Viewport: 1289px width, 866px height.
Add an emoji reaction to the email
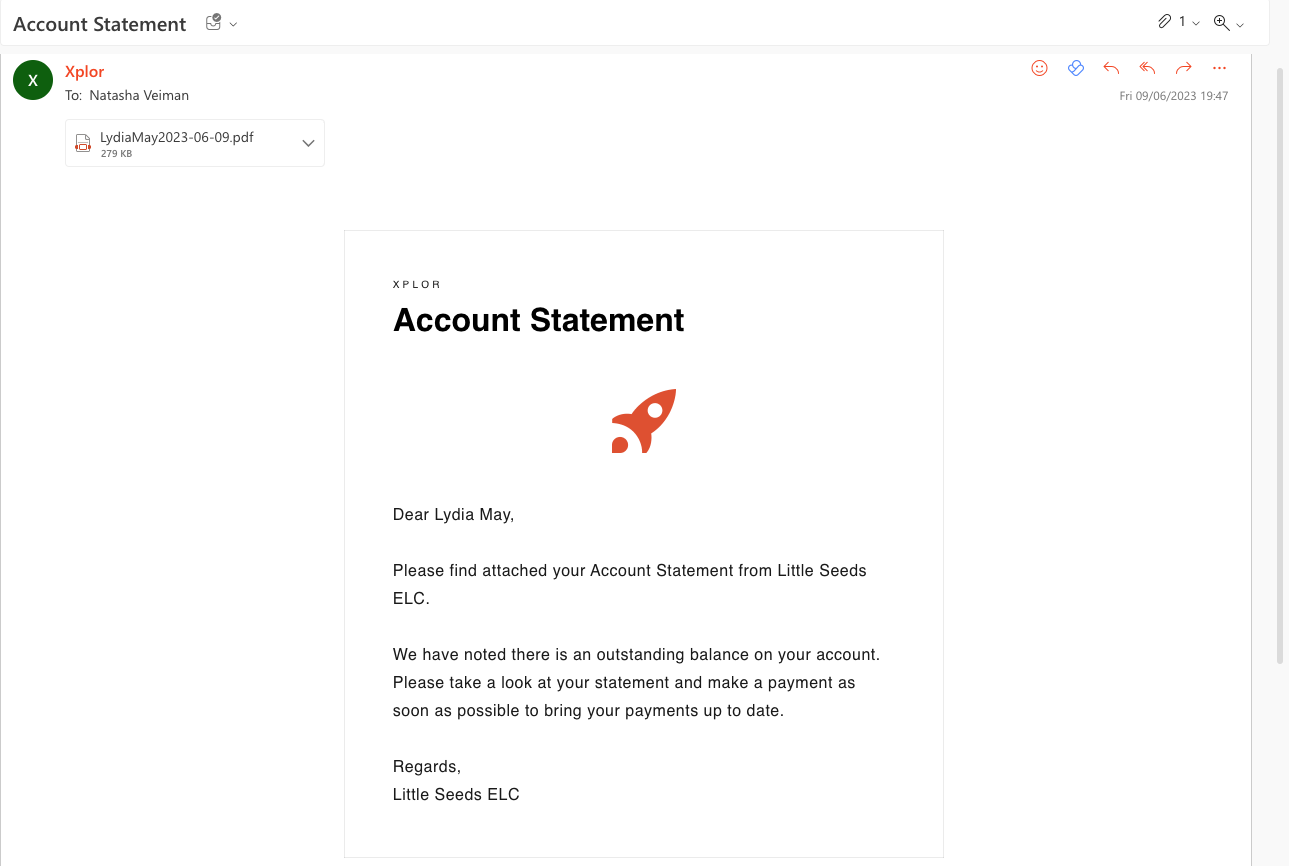pos(1039,68)
